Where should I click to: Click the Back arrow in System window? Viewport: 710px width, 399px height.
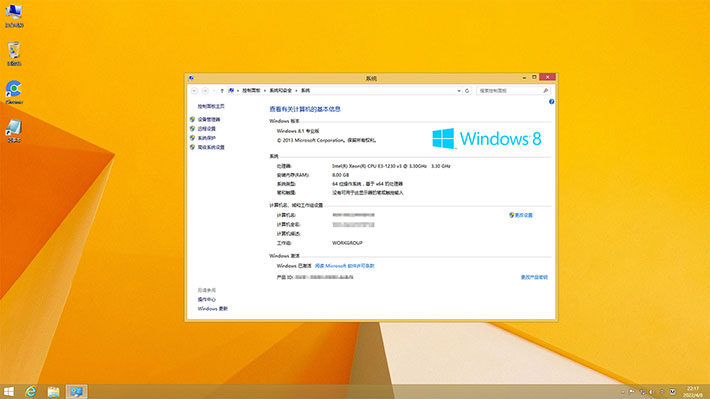[194, 91]
